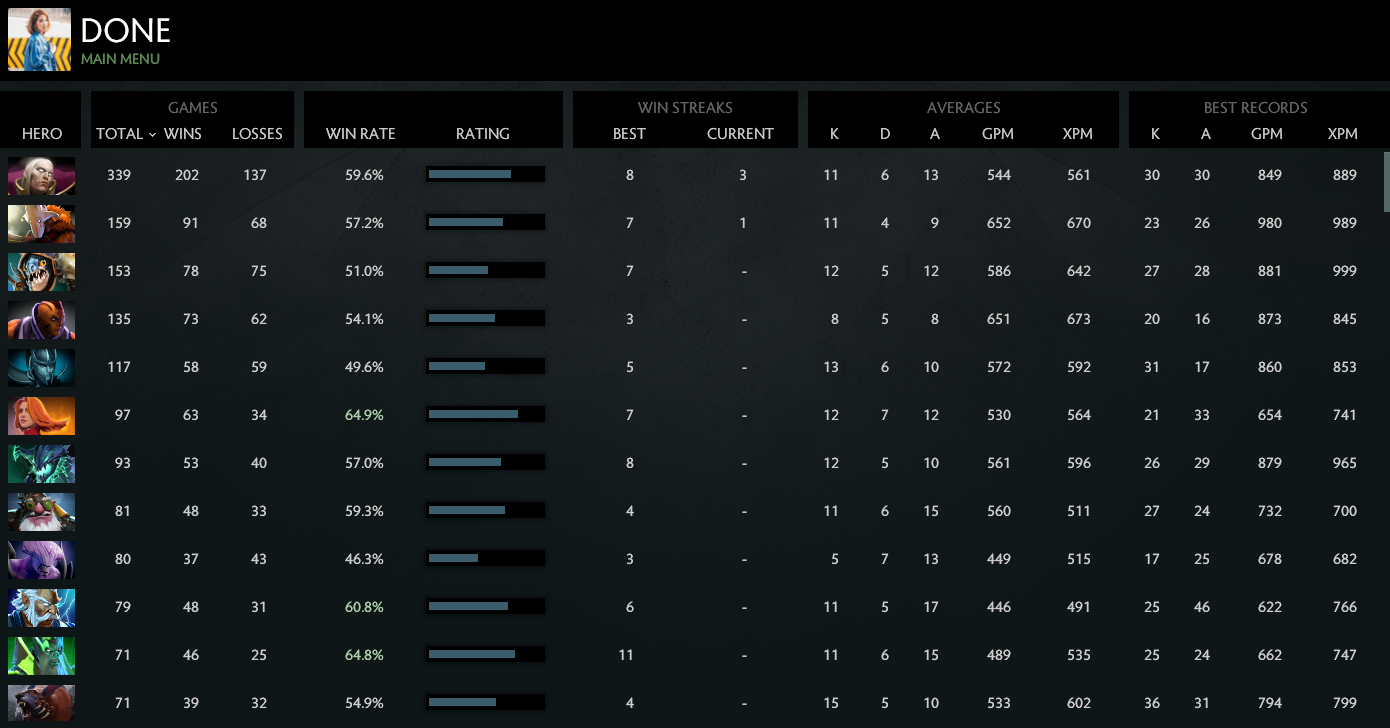
Task: Open the portrait of the hero with 93 games
Action: (41, 463)
